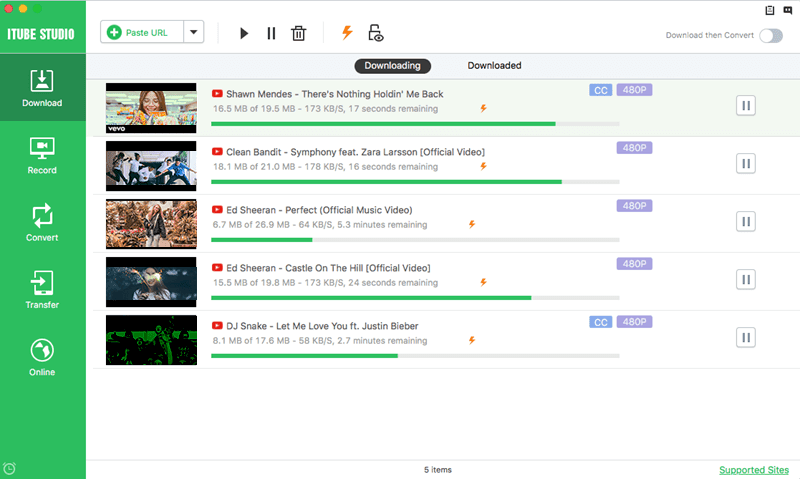Open the Transfer section in sidebar
Image resolution: width=800 pixels, height=479 pixels.
point(42,290)
